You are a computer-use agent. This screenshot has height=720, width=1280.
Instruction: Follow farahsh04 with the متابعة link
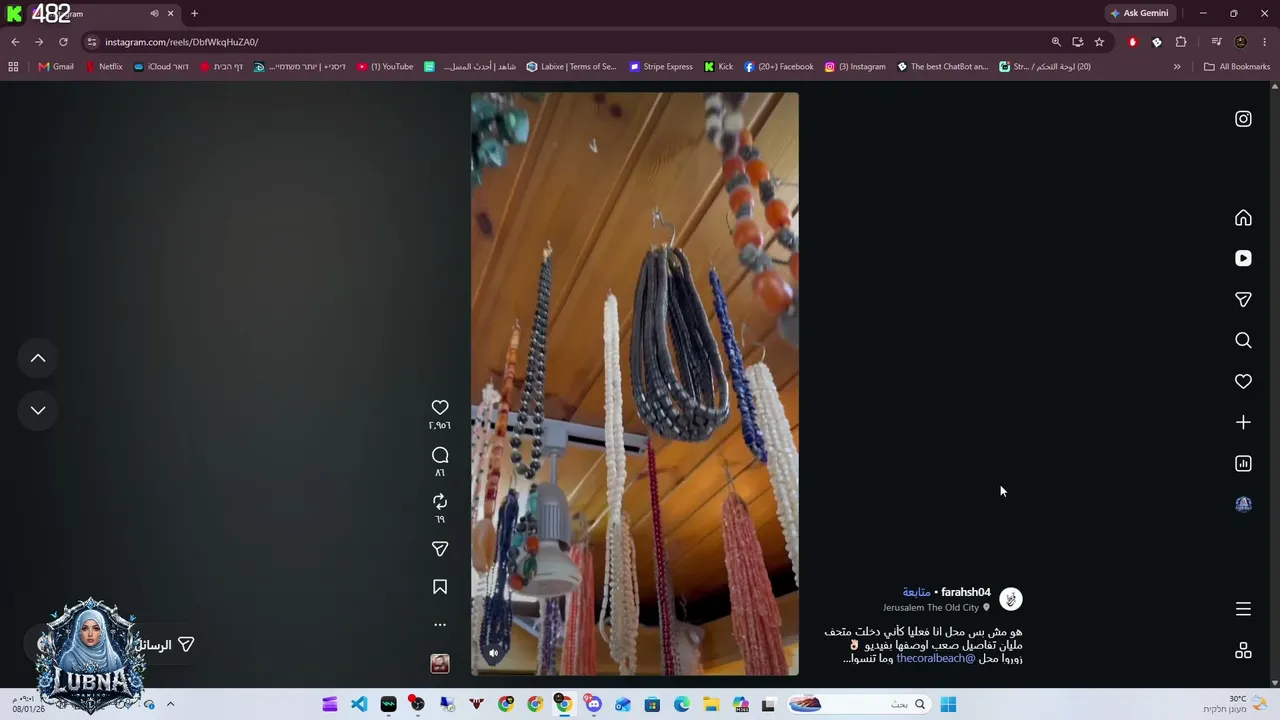[916, 592]
